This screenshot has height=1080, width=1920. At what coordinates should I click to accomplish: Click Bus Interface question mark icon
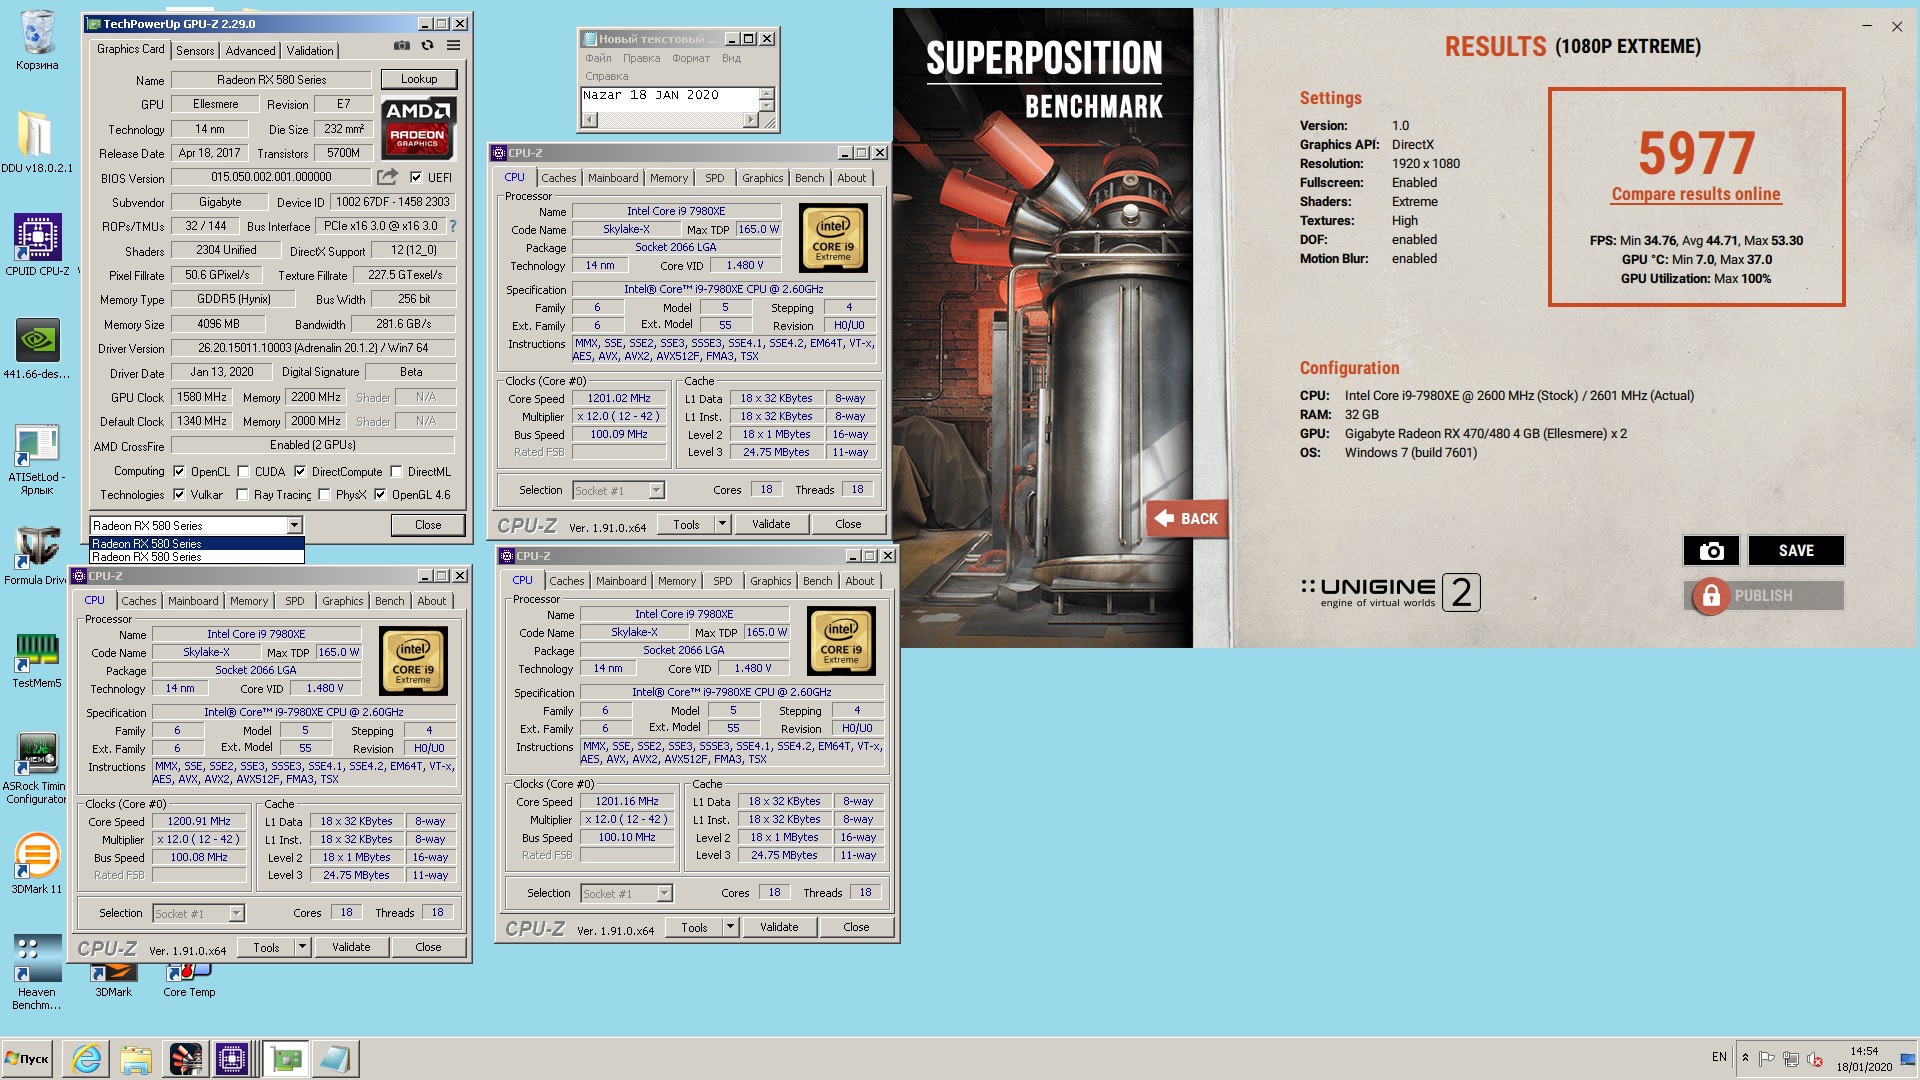pos(453,226)
